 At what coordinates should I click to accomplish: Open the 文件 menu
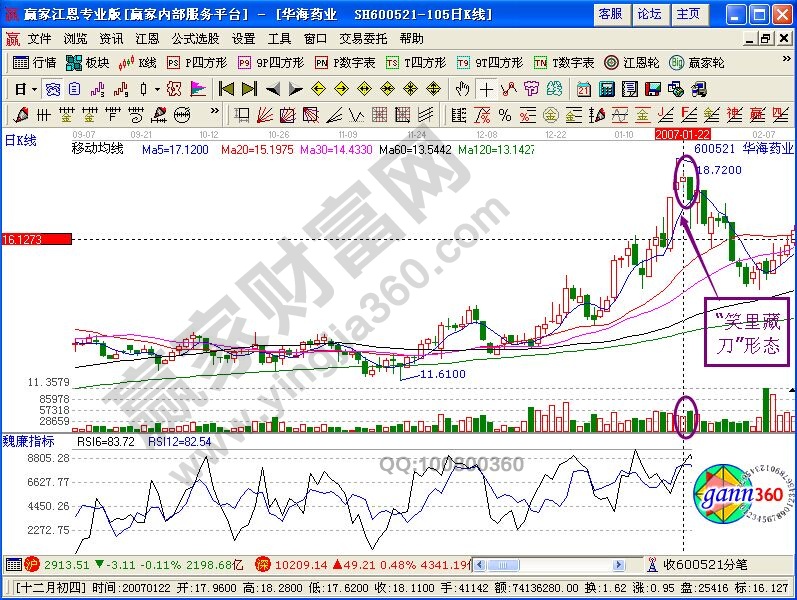pyautogui.click(x=40, y=39)
